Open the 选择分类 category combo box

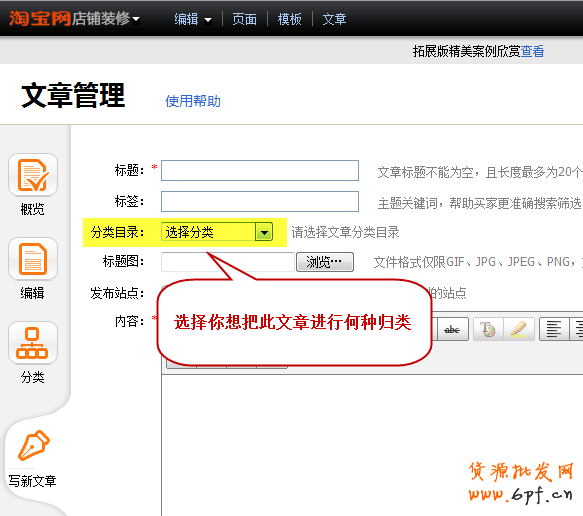point(217,232)
